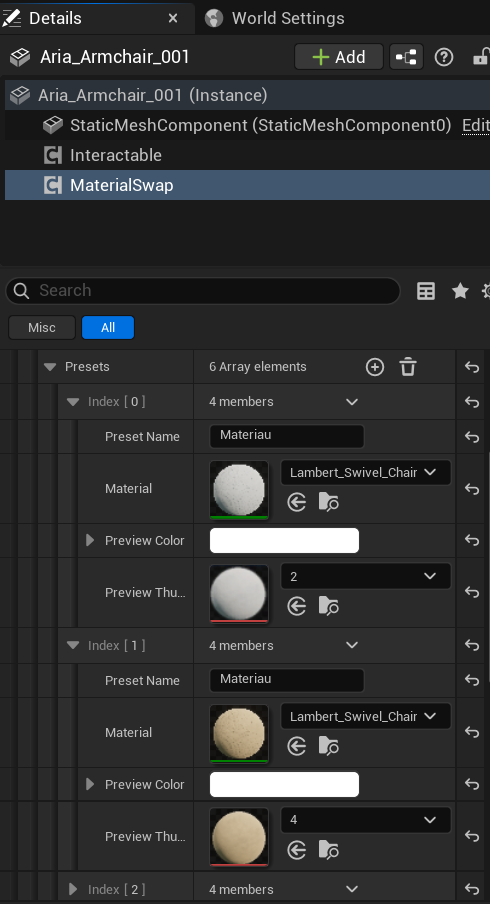This screenshot has width=490, height=904.
Task: Open the help question mark icon
Action: click(444, 57)
